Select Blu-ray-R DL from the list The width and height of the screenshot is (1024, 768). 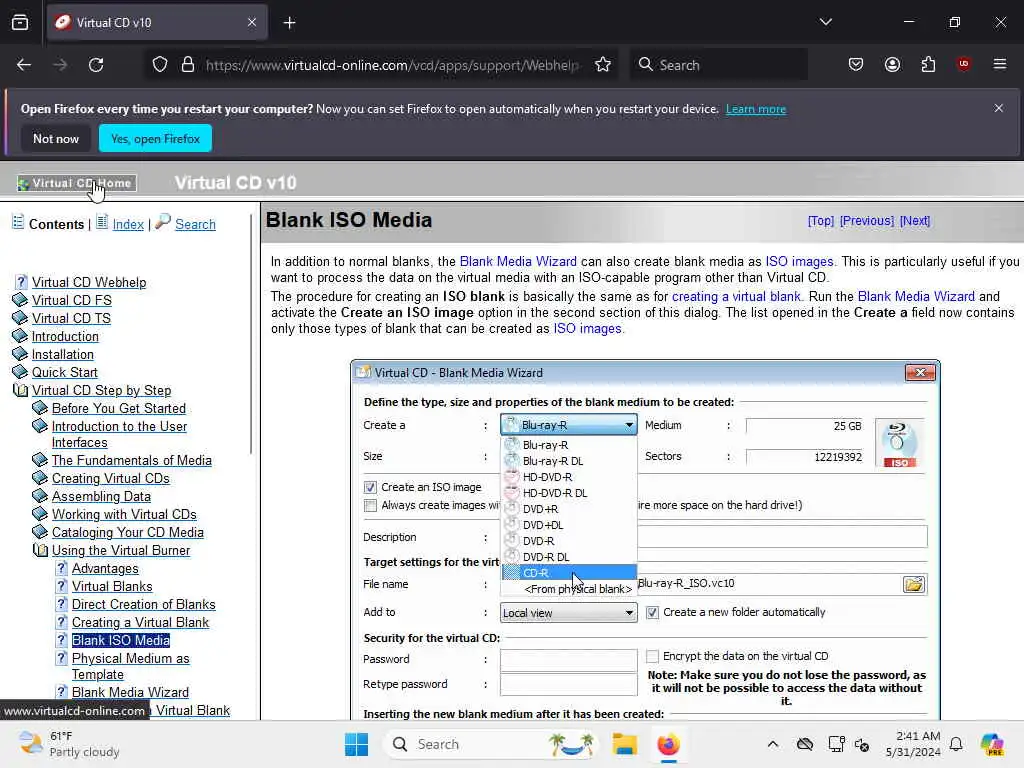[569, 461]
